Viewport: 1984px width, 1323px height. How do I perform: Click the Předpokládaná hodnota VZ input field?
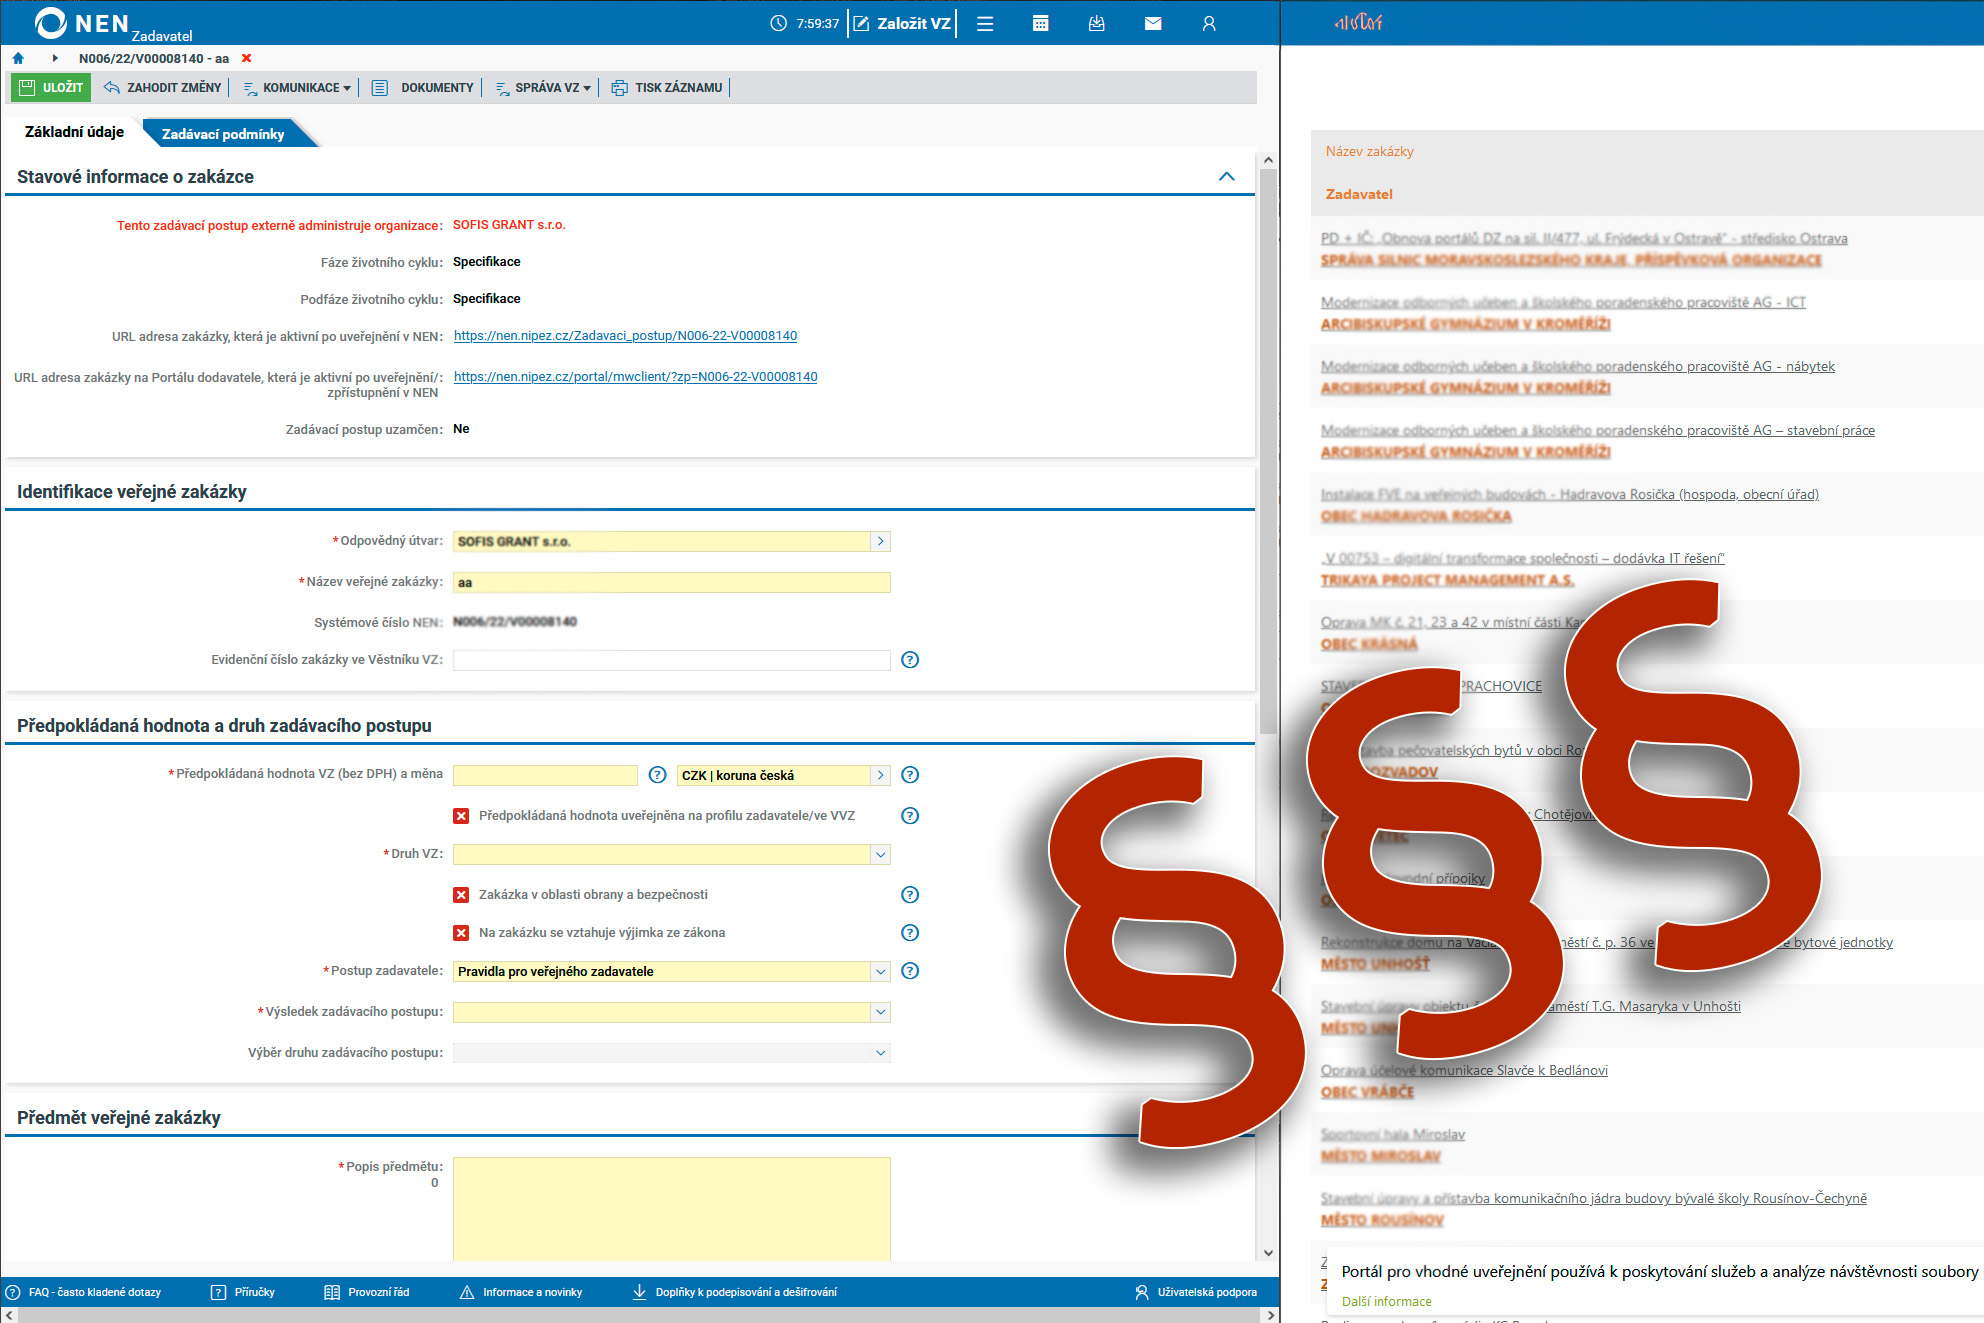click(x=545, y=775)
